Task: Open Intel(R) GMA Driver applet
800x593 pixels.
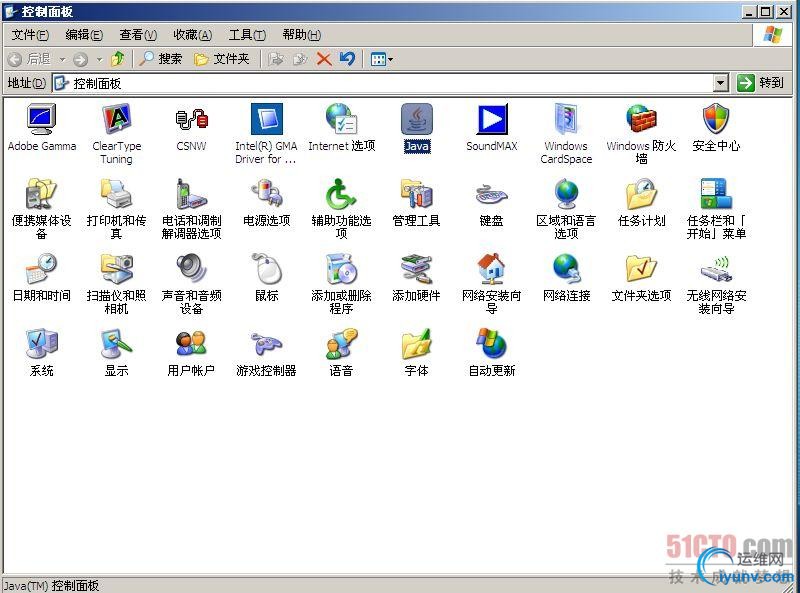Action: 266,119
